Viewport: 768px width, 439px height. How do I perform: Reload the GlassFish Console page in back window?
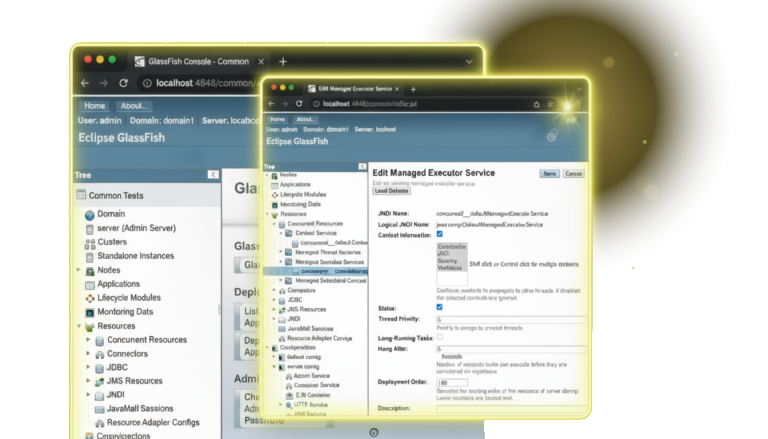123,83
